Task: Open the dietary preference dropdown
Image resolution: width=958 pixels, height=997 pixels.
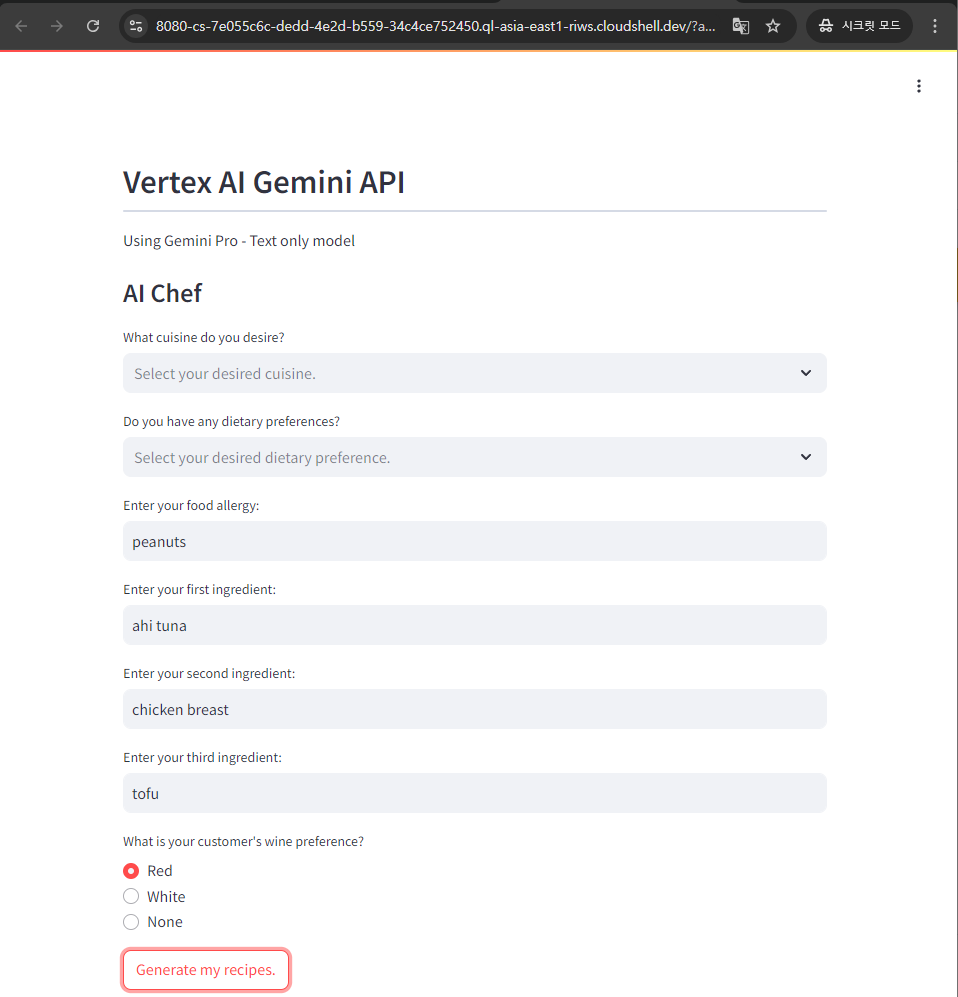Action: point(474,457)
